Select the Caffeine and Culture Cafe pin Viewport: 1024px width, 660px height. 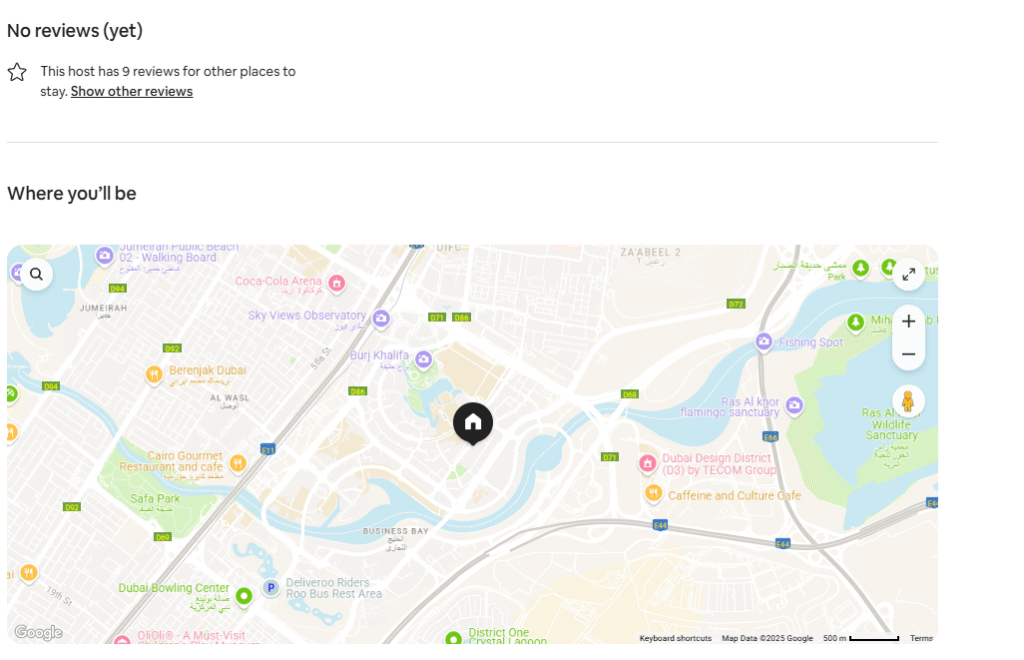(x=654, y=493)
